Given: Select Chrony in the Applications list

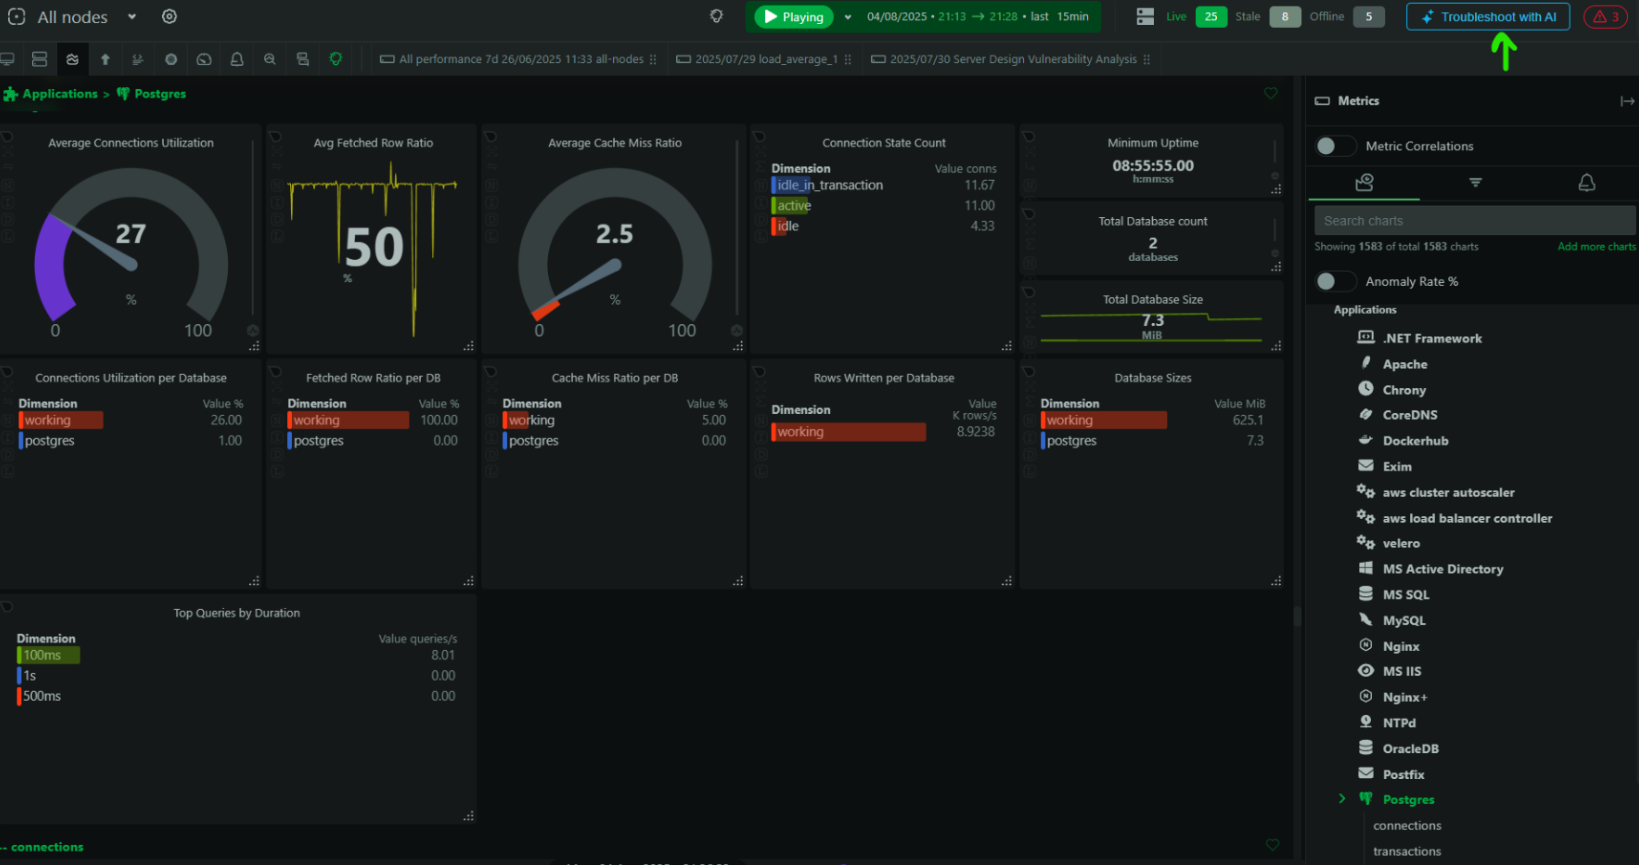Looking at the screenshot, I should click(1403, 390).
